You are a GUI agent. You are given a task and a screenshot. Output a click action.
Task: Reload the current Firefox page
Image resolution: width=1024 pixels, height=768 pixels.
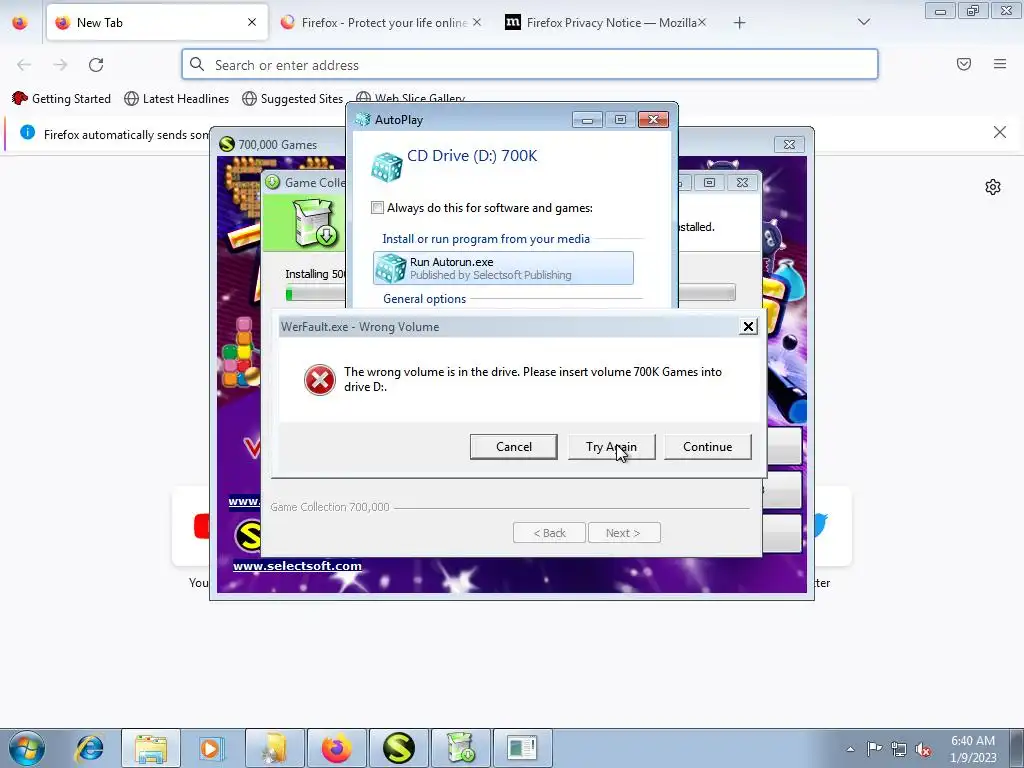coord(96,65)
